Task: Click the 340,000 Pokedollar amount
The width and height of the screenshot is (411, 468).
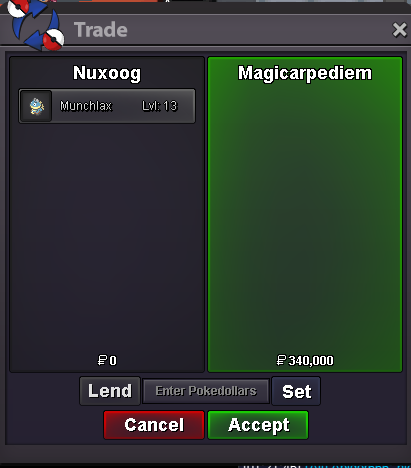Action: [311, 360]
